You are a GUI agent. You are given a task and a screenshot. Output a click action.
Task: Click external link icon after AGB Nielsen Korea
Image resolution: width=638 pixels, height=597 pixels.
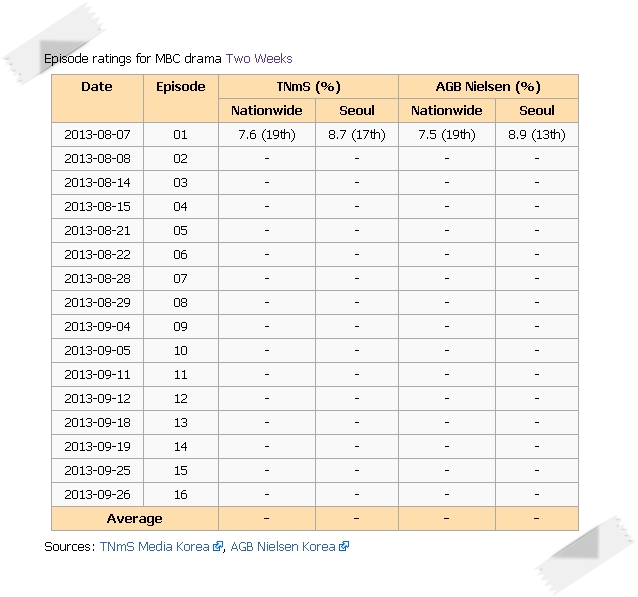(344, 546)
